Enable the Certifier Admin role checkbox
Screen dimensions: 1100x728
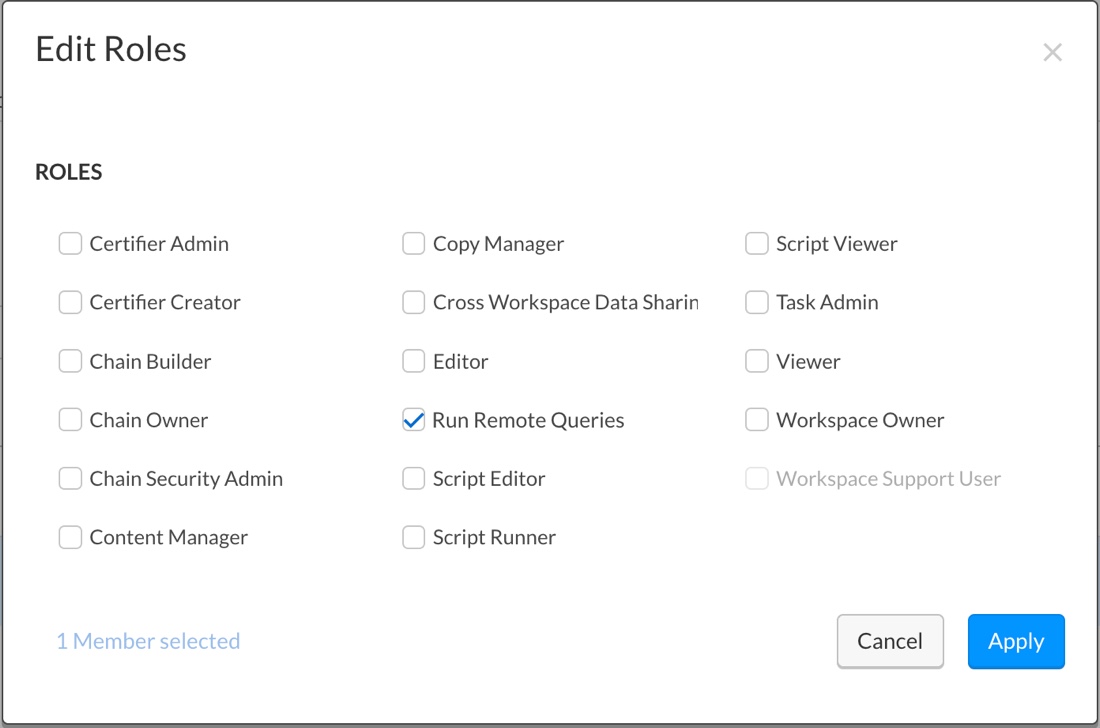[70, 244]
